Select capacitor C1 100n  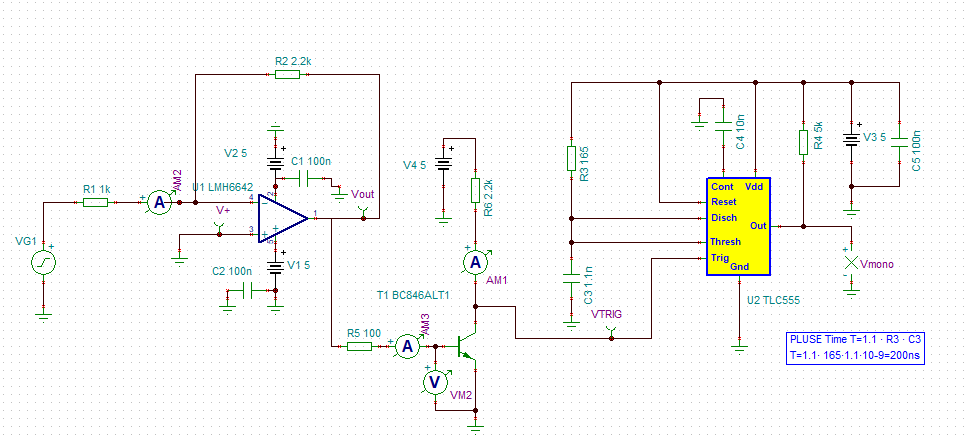[303, 179]
